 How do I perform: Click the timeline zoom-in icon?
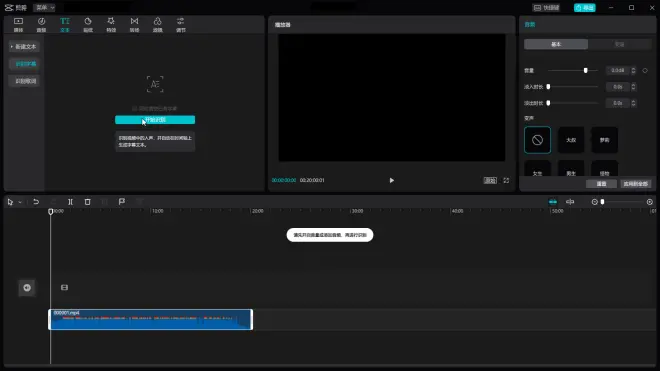pyautogui.click(x=649, y=202)
